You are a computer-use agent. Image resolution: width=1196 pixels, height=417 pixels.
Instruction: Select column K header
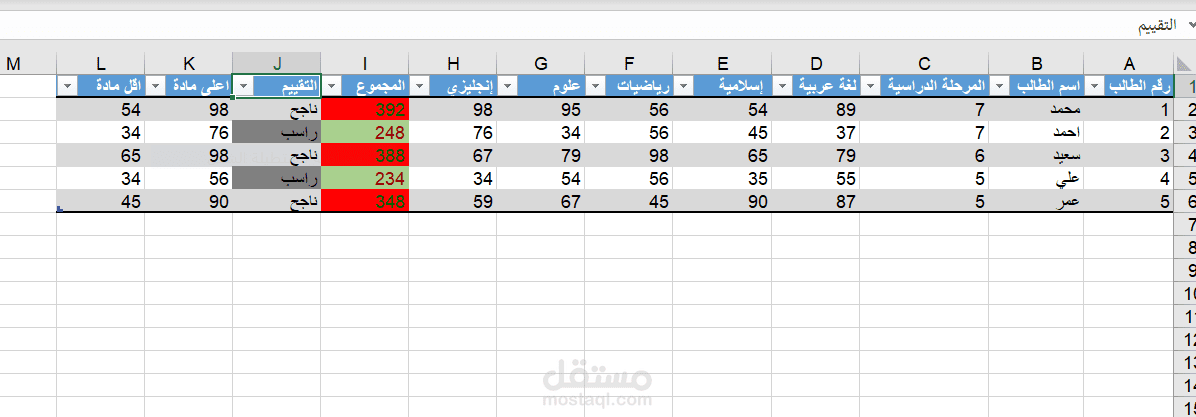[188, 64]
